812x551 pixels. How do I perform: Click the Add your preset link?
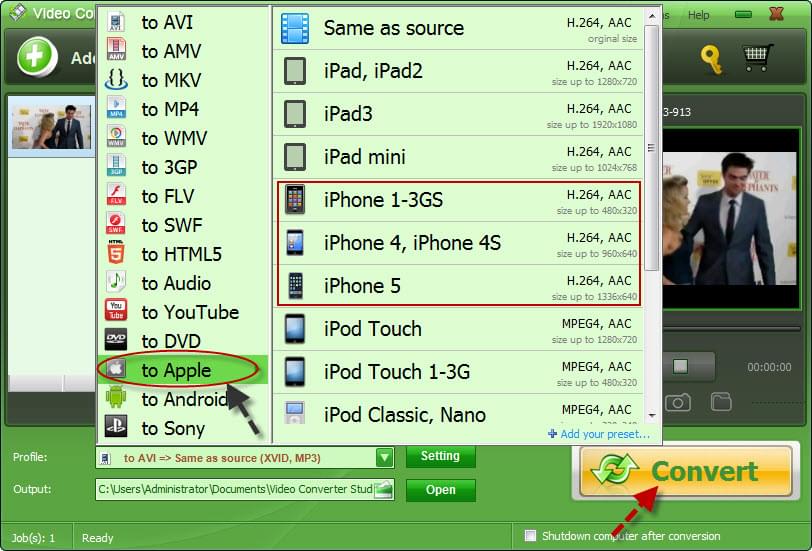click(x=598, y=434)
